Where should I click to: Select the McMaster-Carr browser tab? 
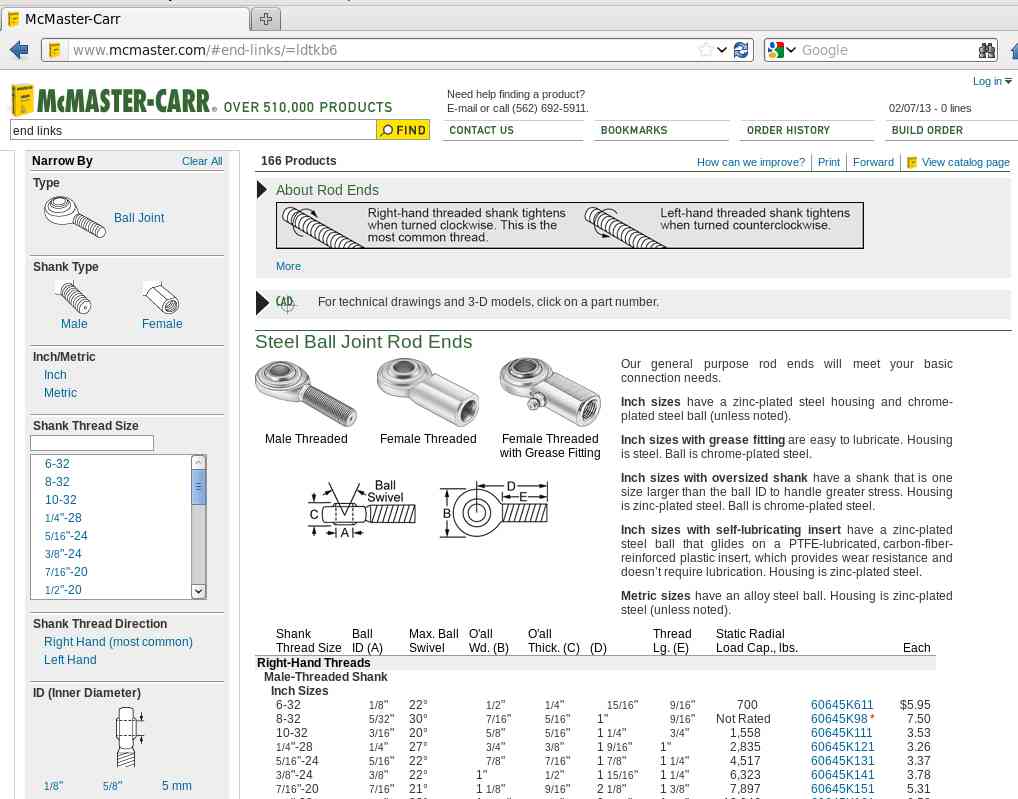(125, 19)
